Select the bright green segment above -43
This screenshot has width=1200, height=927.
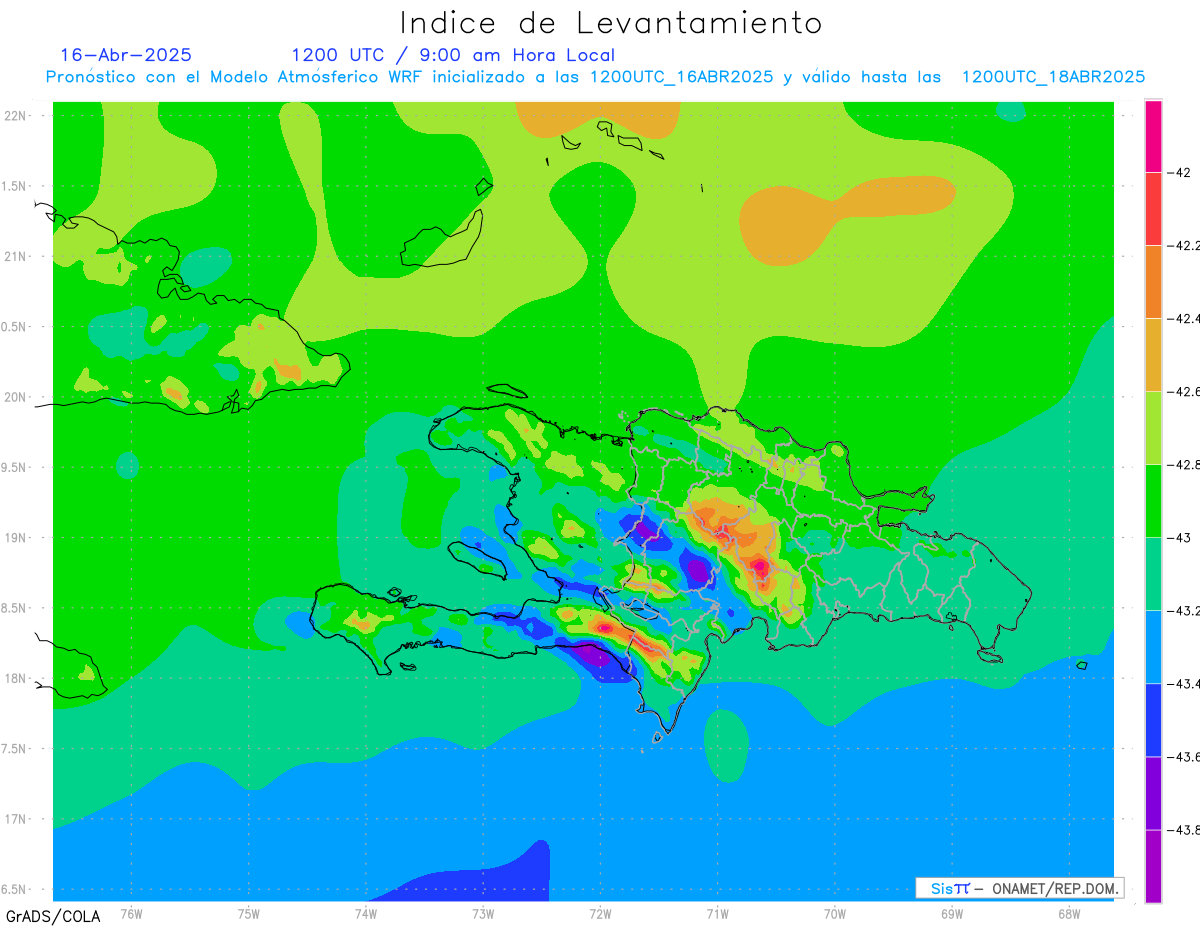coord(1153,500)
